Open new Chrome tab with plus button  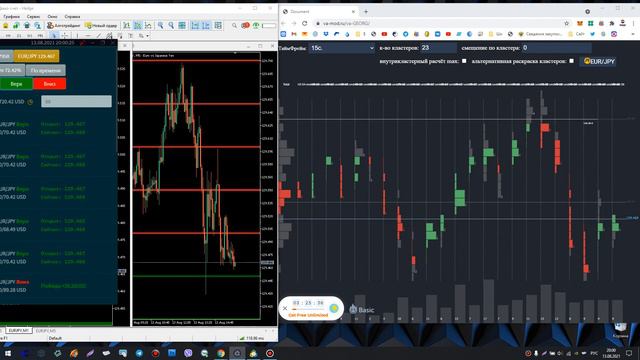point(366,11)
